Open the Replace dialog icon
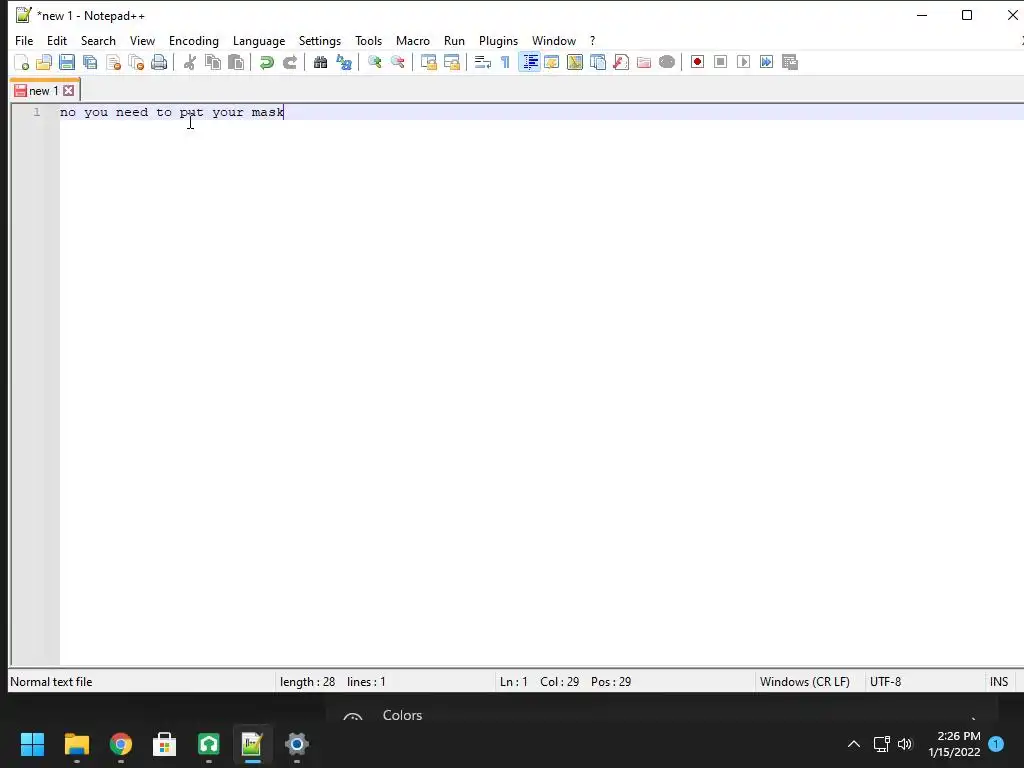 (344, 62)
